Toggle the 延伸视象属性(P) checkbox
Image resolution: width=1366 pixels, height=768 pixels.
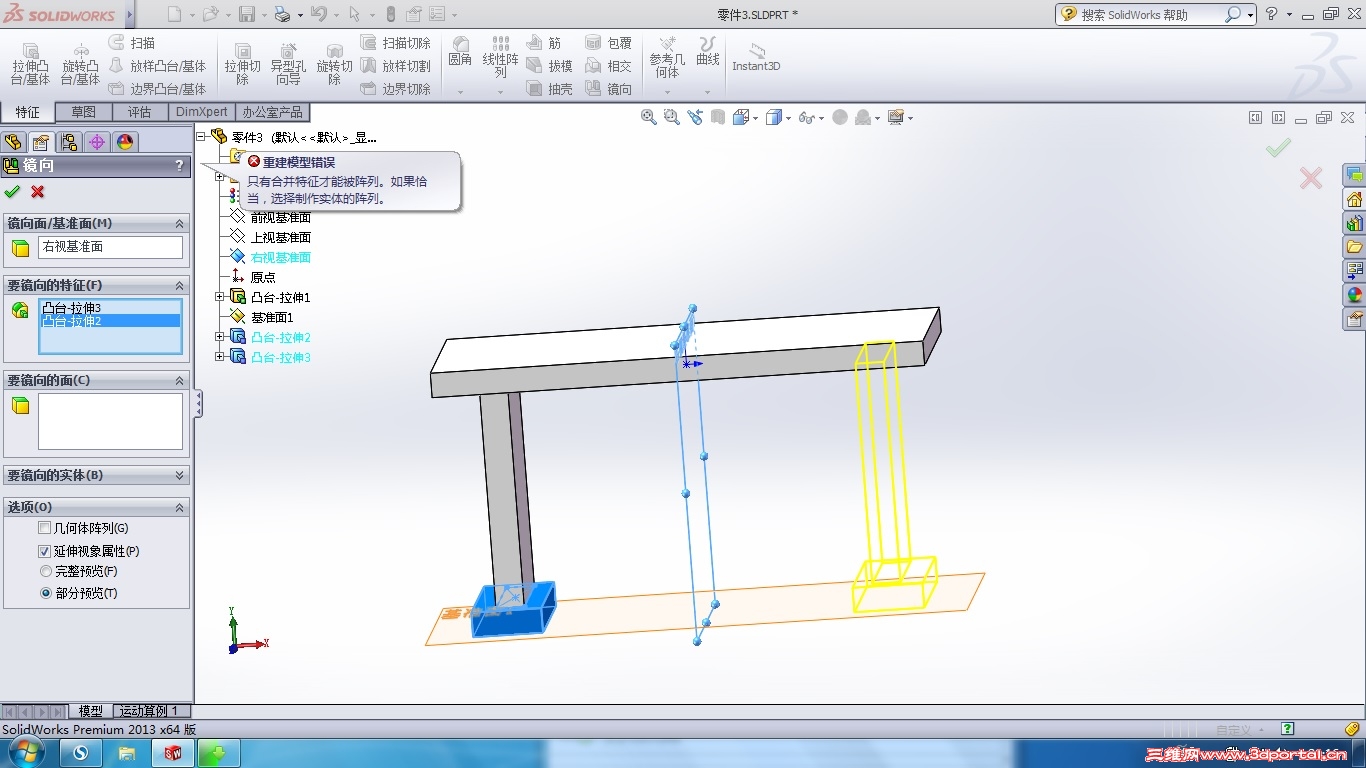point(44,551)
